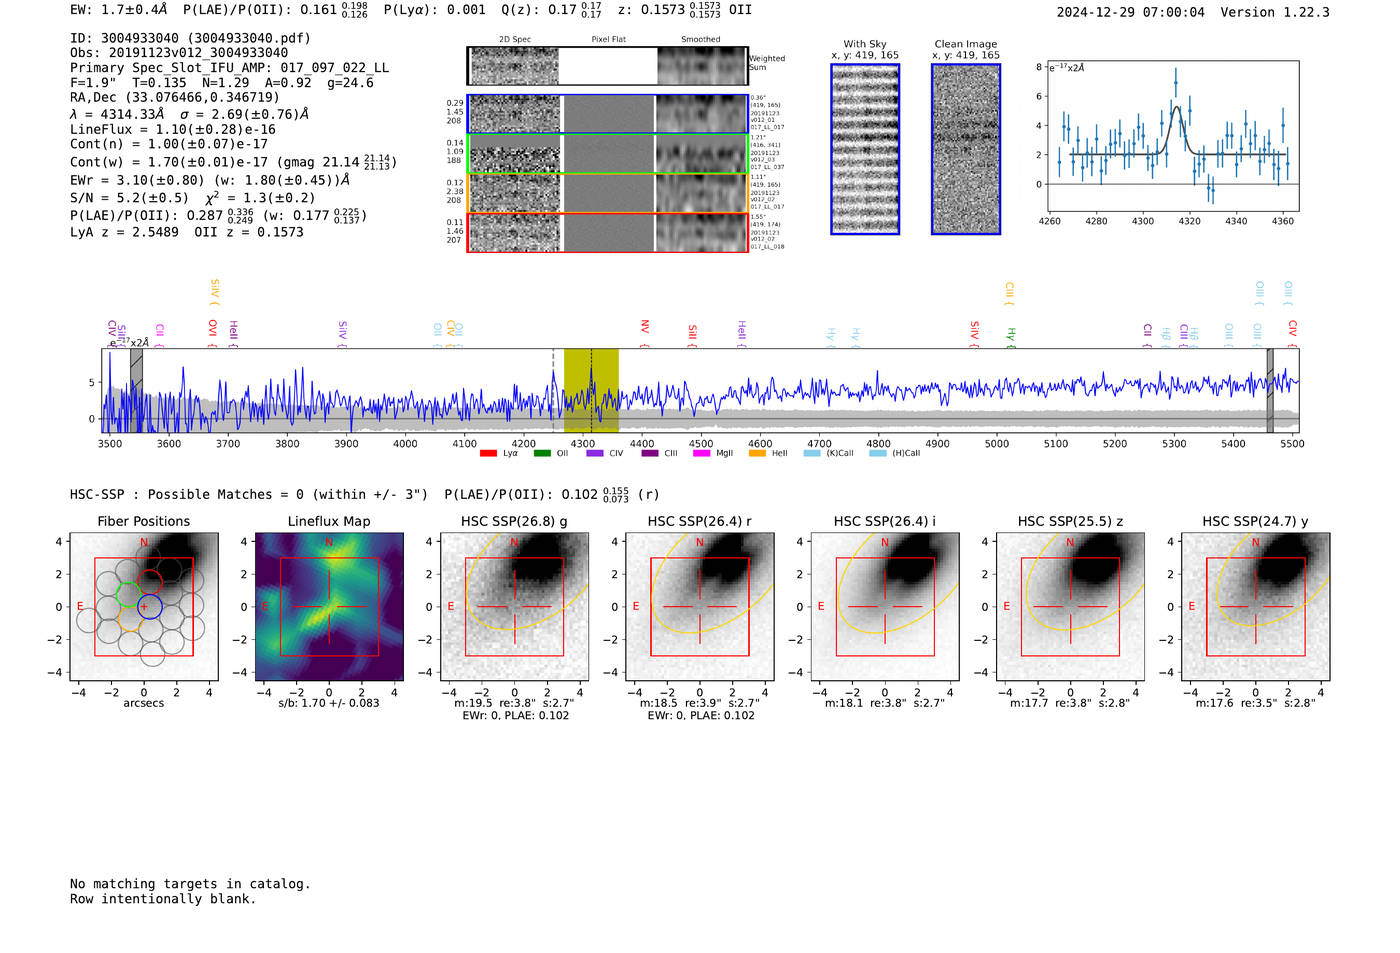This screenshot has width=1400, height=953.
Task: Click the hatched gray band near 5460 Å
Action: coord(1270,390)
